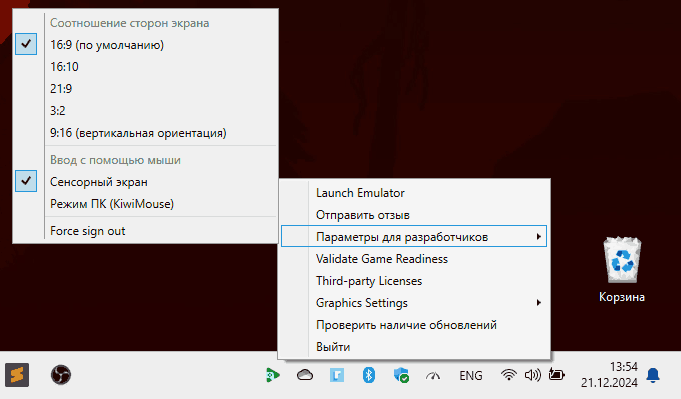Select the Корзина recycle bin desktop icon

[622, 269]
